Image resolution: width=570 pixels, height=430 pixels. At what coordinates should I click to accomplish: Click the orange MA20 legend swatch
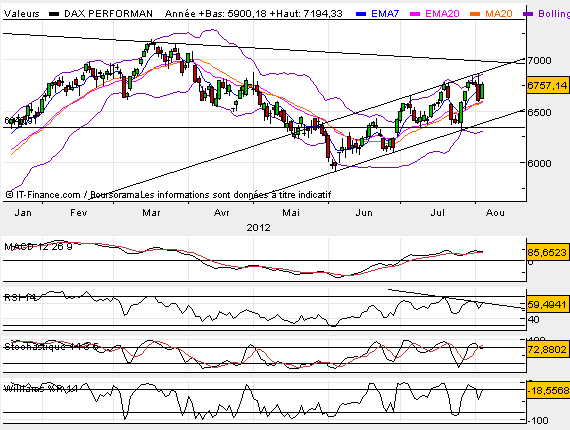475,14
